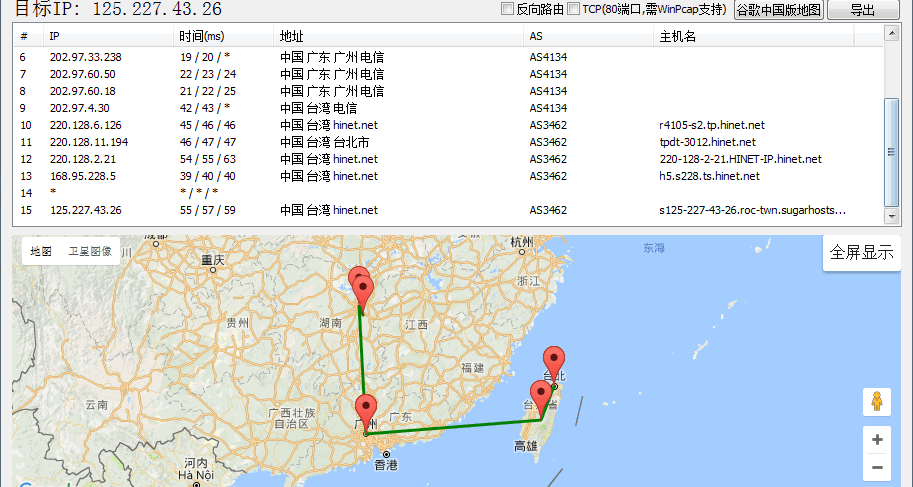Select the target row 125.227.43.26
Viewport: 913px width, 487px height.
tap(448, 210)
